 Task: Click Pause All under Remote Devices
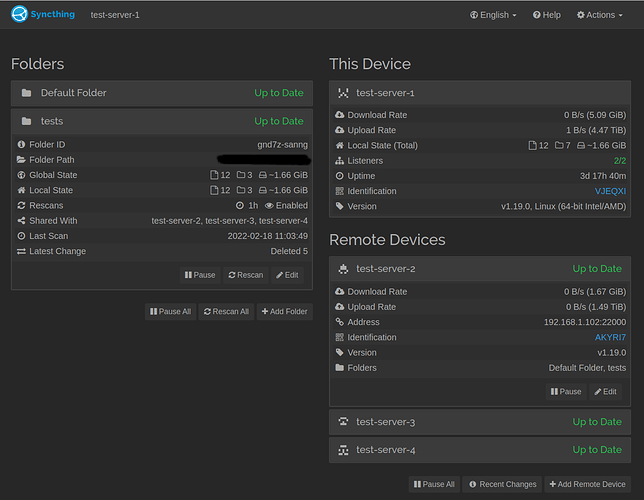pos(434,484)
